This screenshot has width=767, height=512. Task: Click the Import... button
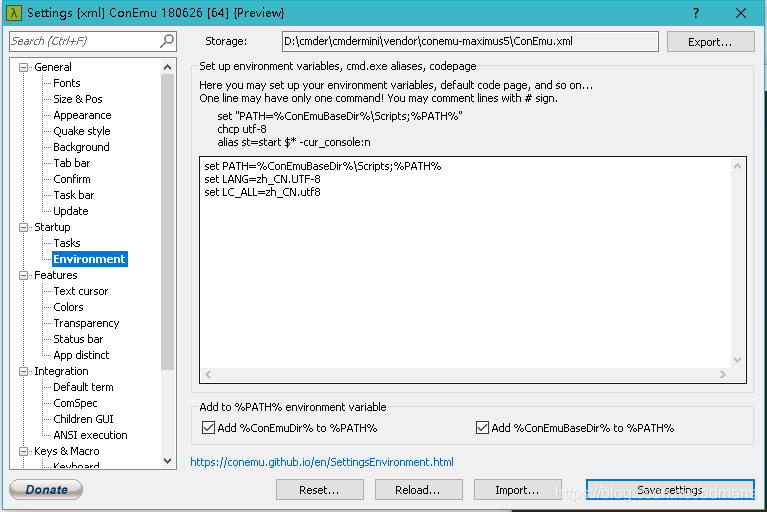pos(517,490)
